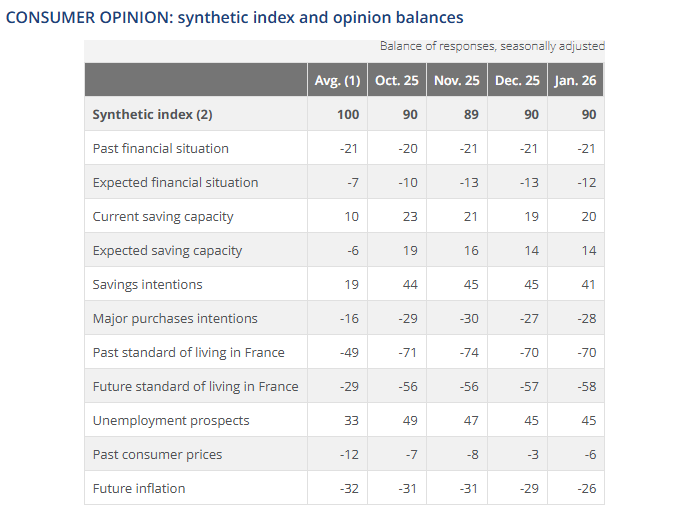This screenshot has width=675, height=510.
Task: Select Major purchases intentions row label
Action: click(175, 318)
